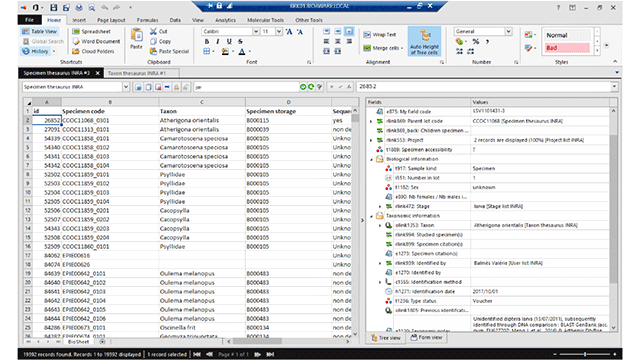This screenshot has width=640, height=360.
Task: Select the Specimen storage column header cell
Action: [289, 111]
